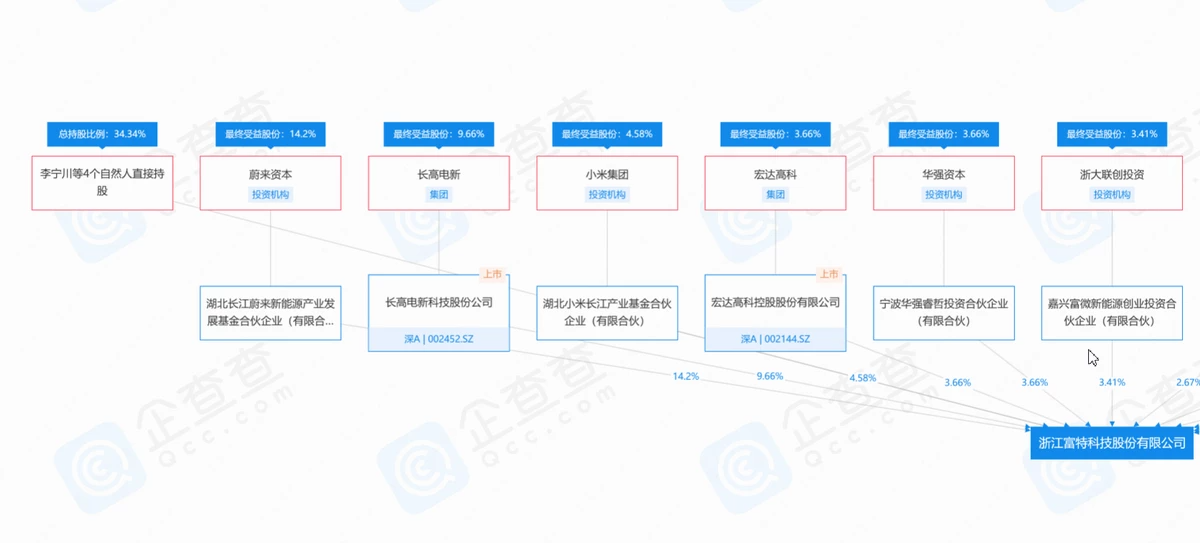Click the 投资机构 tag under 浙大联创投资
Screen dimensions: 1200x543
pos(1111,195)
